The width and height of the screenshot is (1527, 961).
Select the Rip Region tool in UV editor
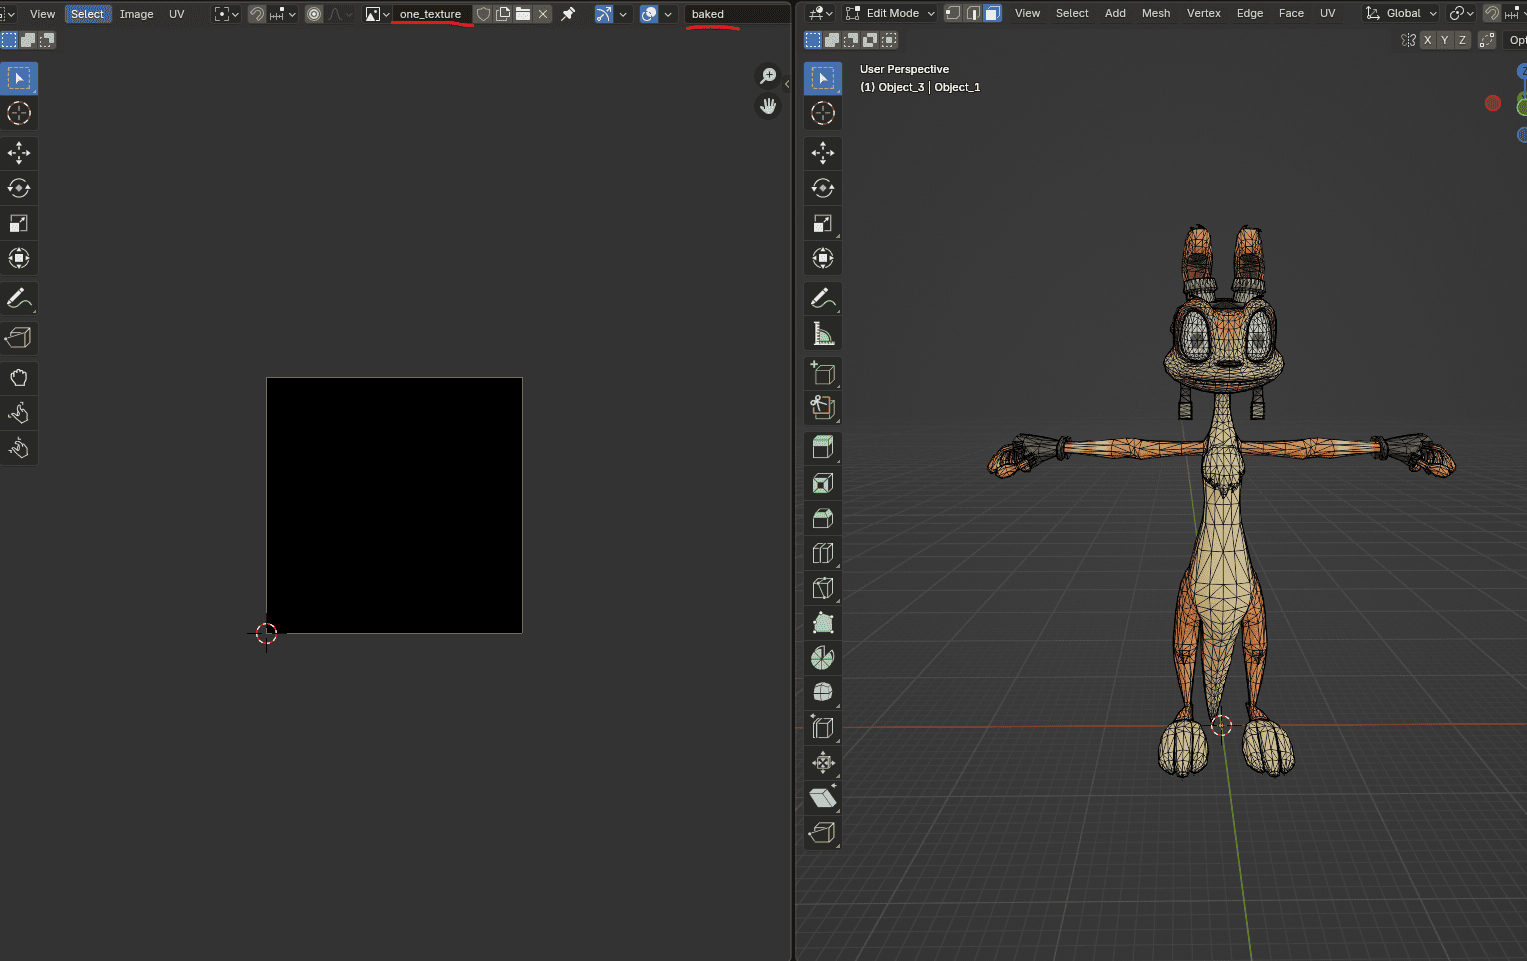[x=19, y=338]
